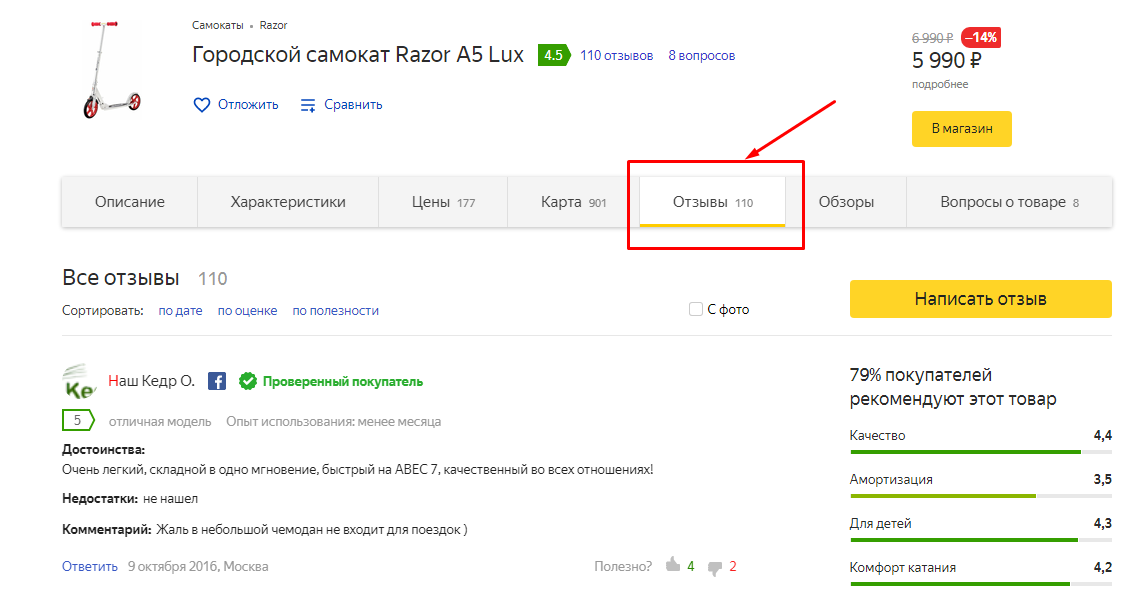Sort reviews по оценке
This screenshot has height=592, width=1145.
(248, 310)
